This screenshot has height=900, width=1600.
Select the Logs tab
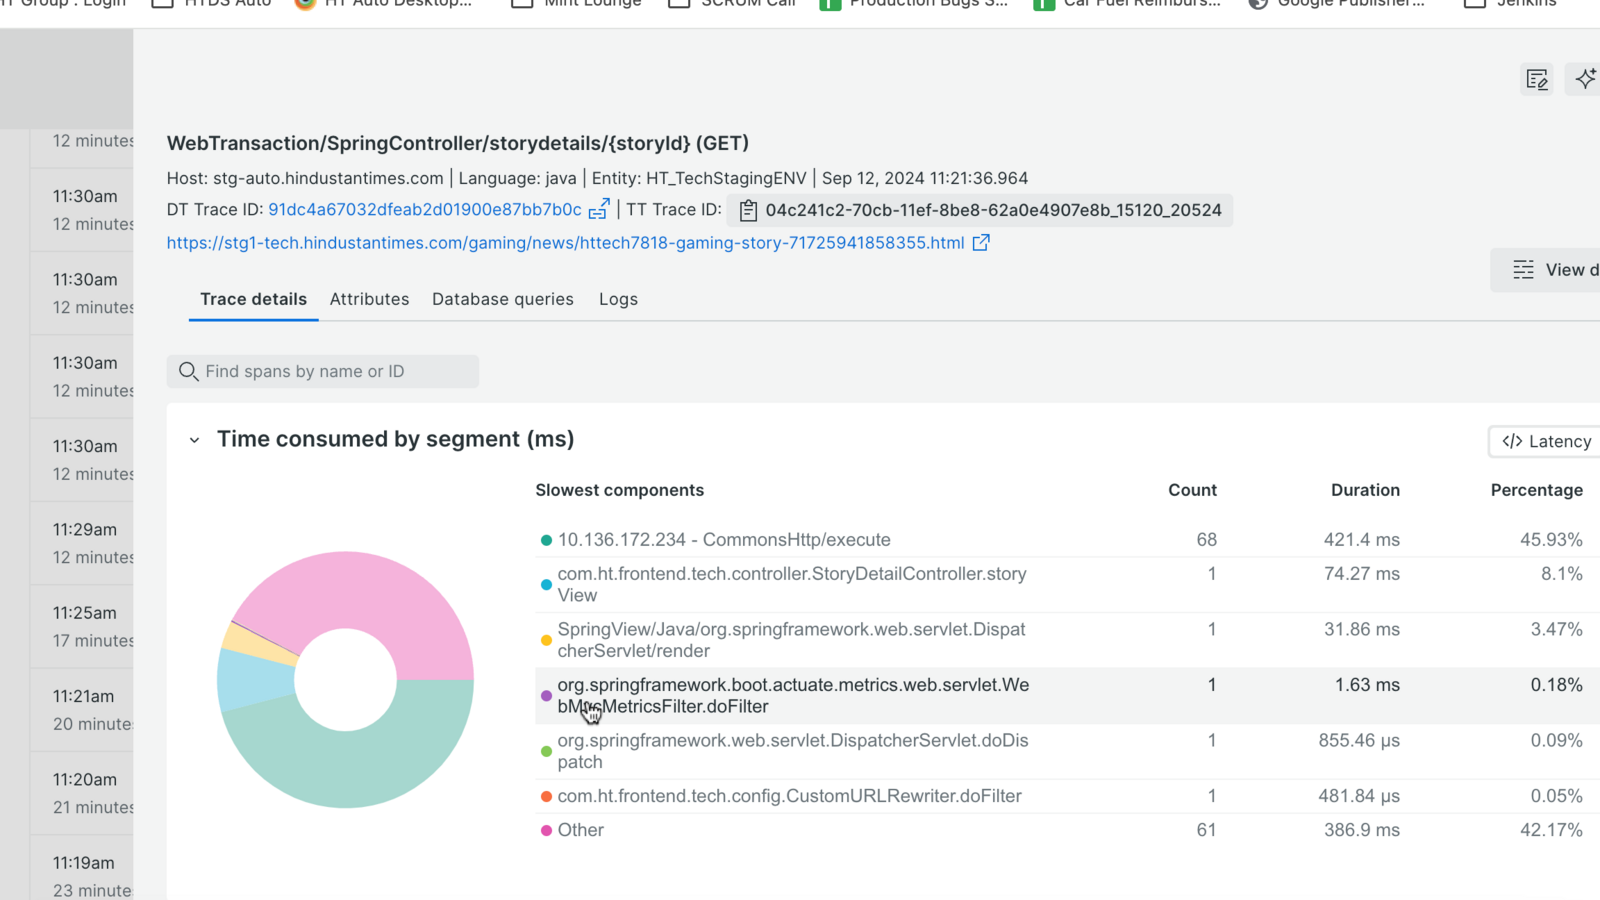[x=618, y=299]
